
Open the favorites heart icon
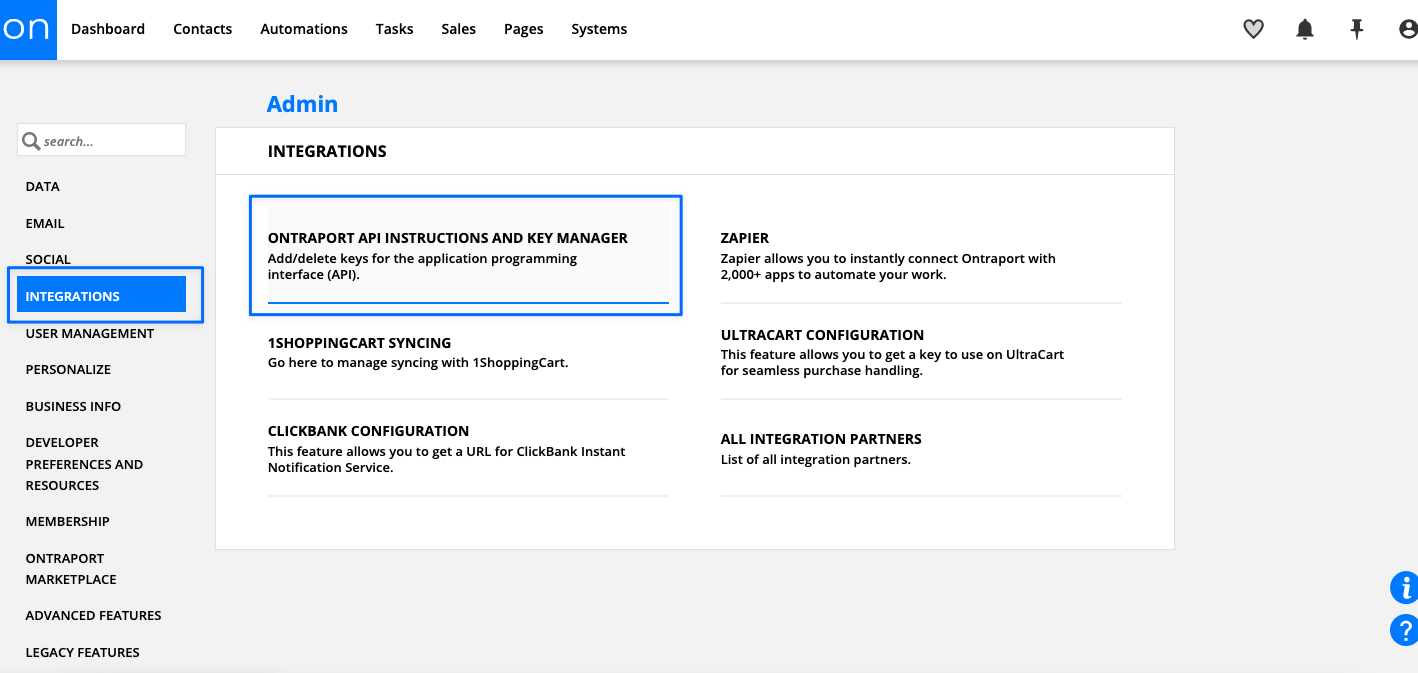[x=1253, y=30]
